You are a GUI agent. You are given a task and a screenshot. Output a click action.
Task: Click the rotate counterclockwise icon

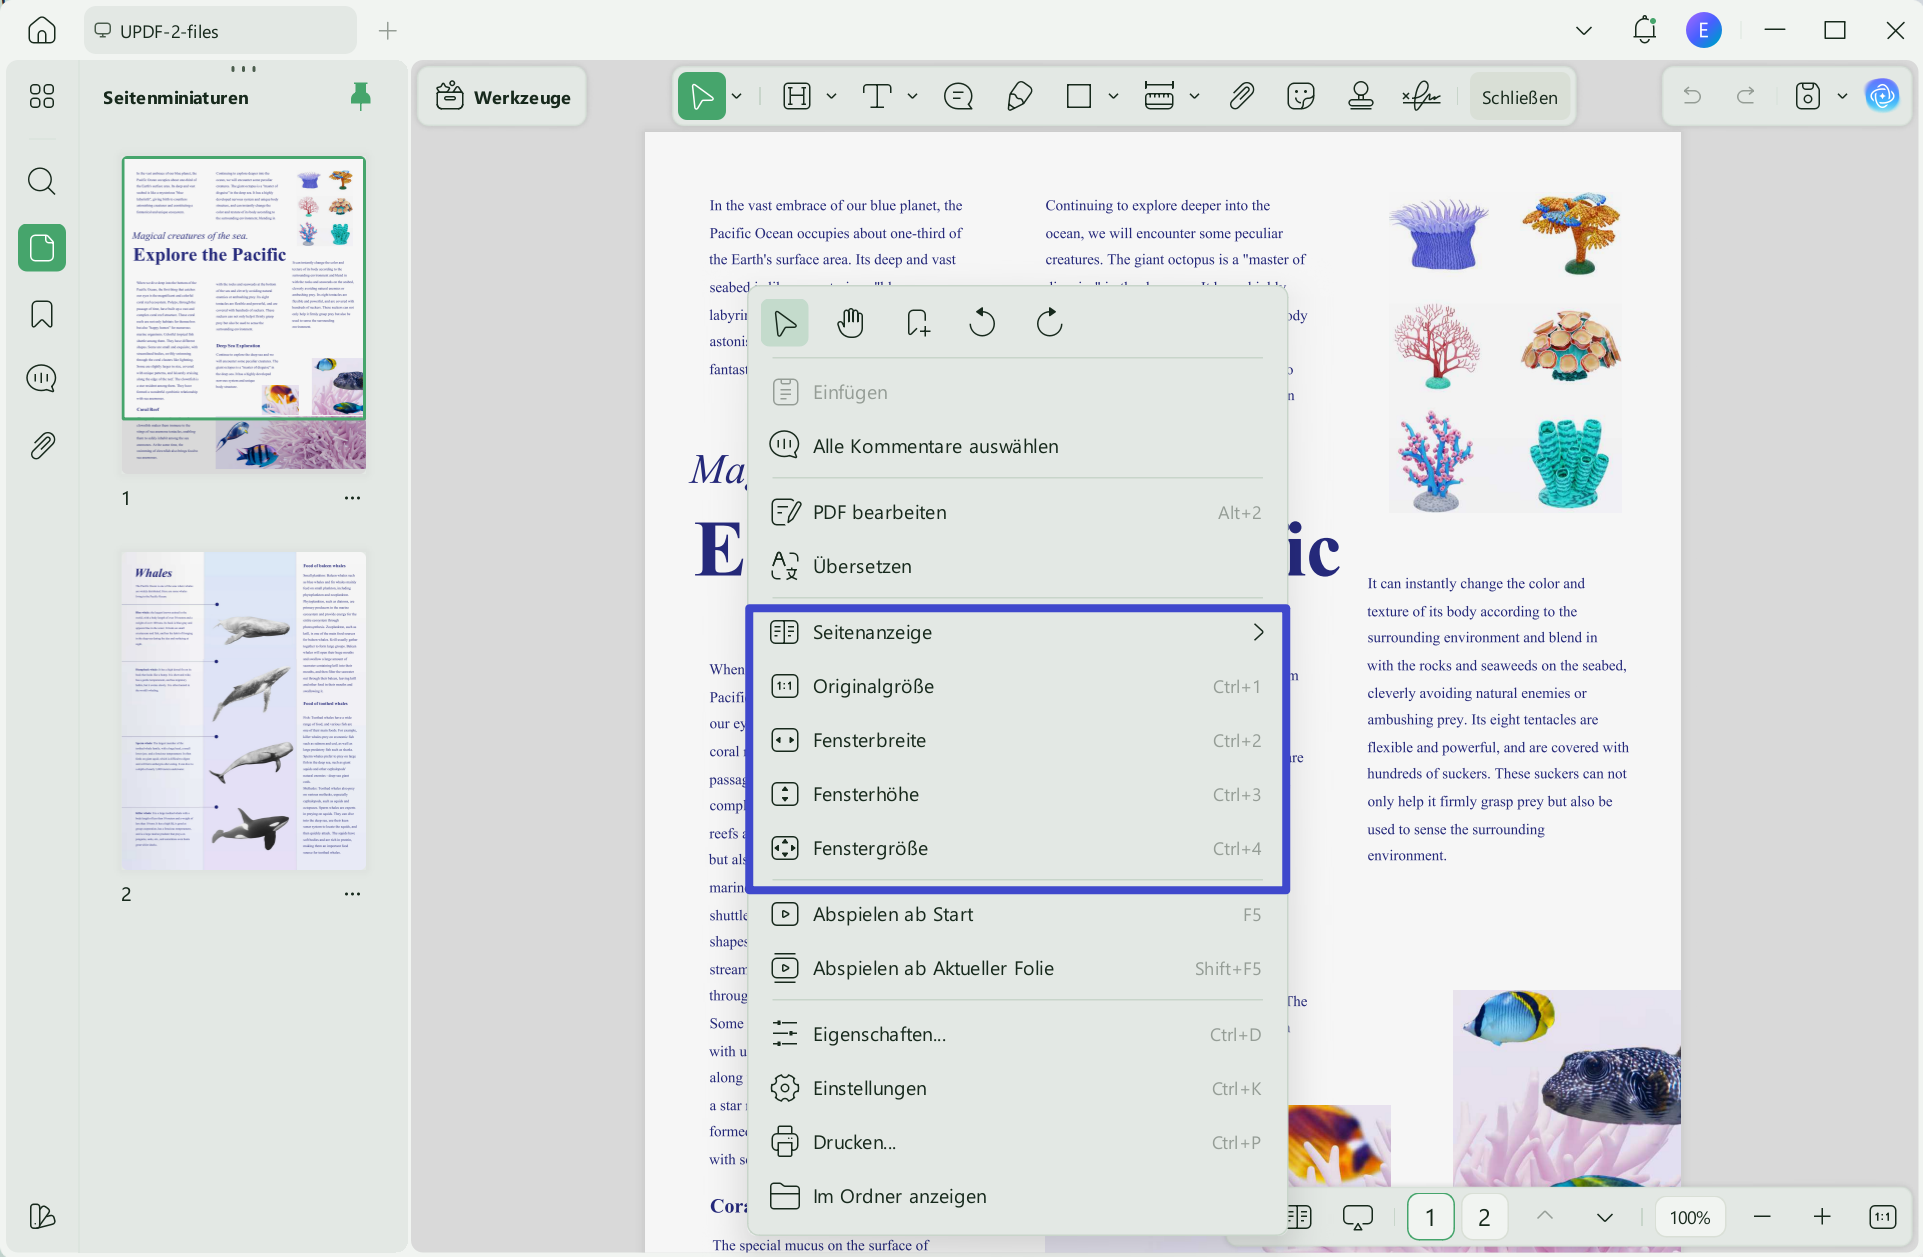(x=982, y=323)
